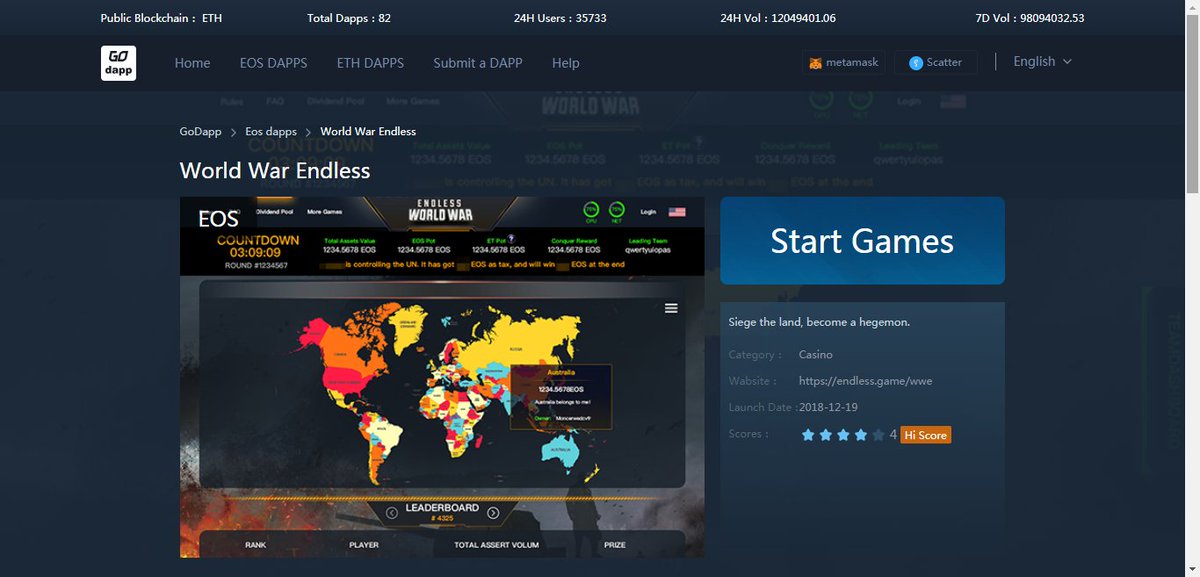Click the Scatter wallet icon

point(915,63)
